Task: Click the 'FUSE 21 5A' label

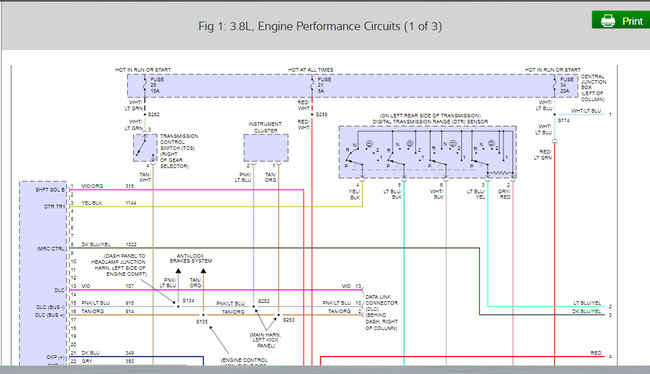Action: 324,85
